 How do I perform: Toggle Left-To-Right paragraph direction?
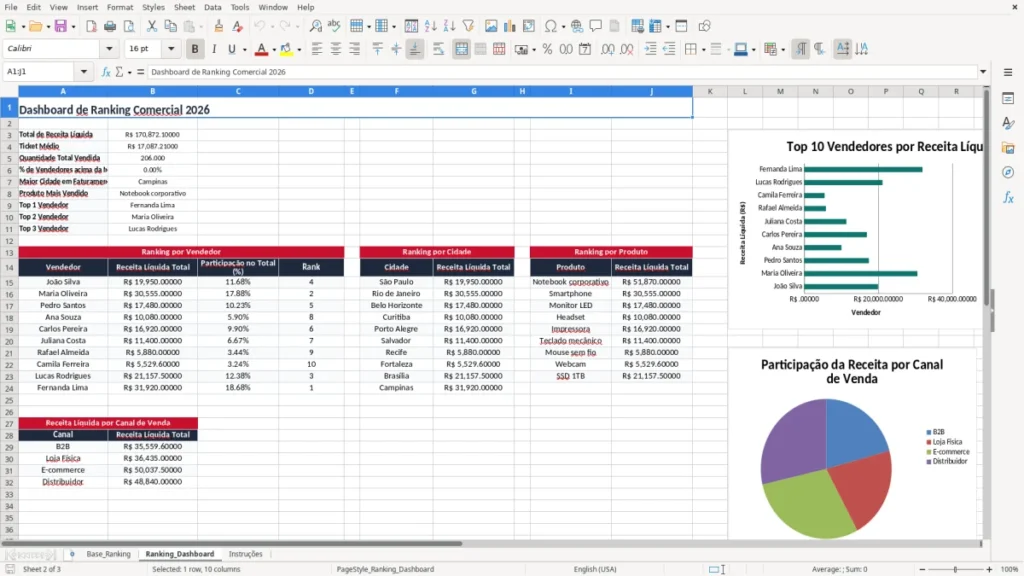(801, 49)
